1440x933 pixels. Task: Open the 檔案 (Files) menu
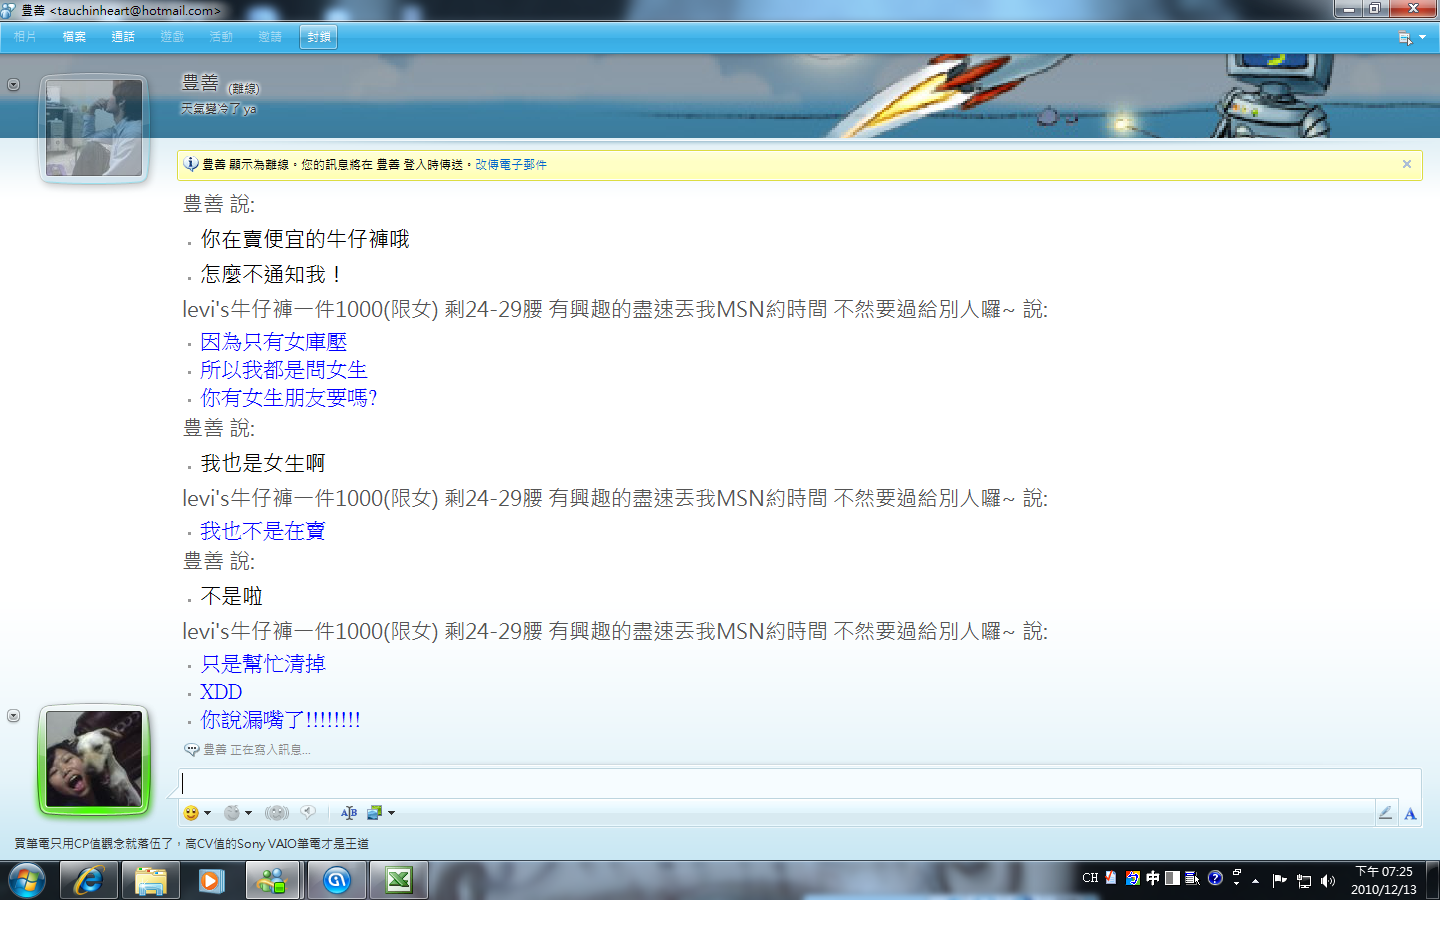tap(74, 37)
